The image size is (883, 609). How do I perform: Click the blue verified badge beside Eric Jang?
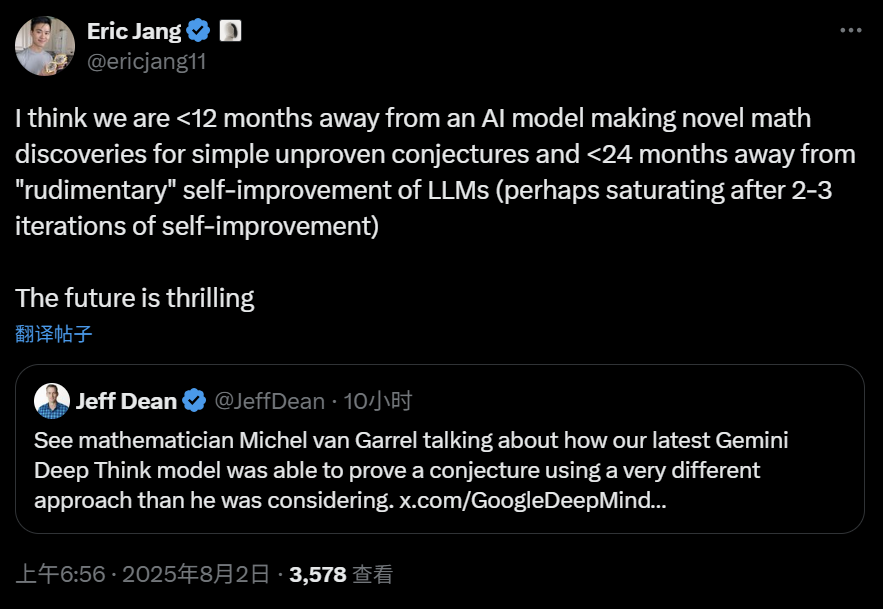tap(198, 31)
